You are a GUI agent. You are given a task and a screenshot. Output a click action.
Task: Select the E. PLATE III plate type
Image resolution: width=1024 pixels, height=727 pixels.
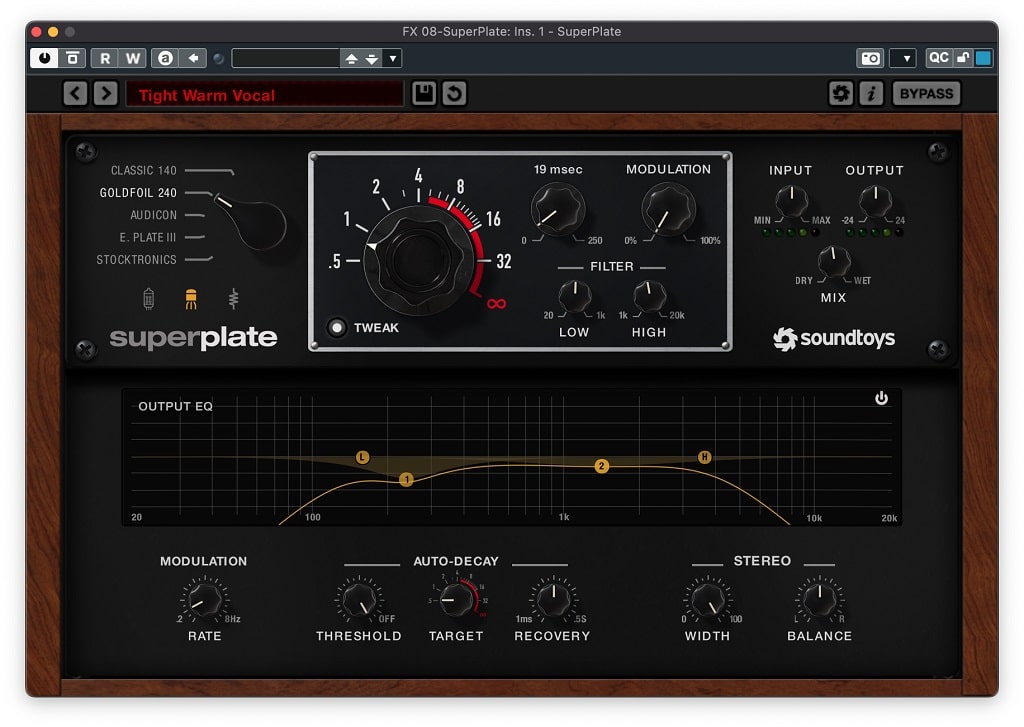point(148,237)
